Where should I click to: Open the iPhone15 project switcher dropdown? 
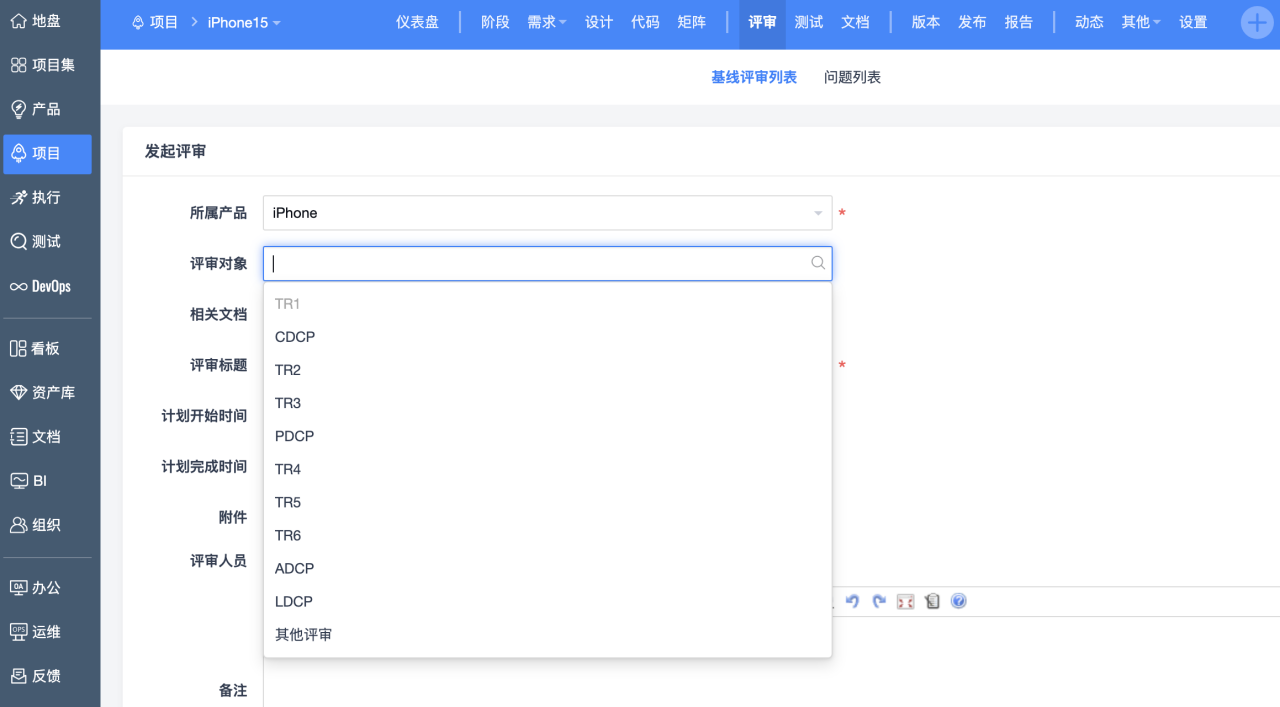(244, 22)
